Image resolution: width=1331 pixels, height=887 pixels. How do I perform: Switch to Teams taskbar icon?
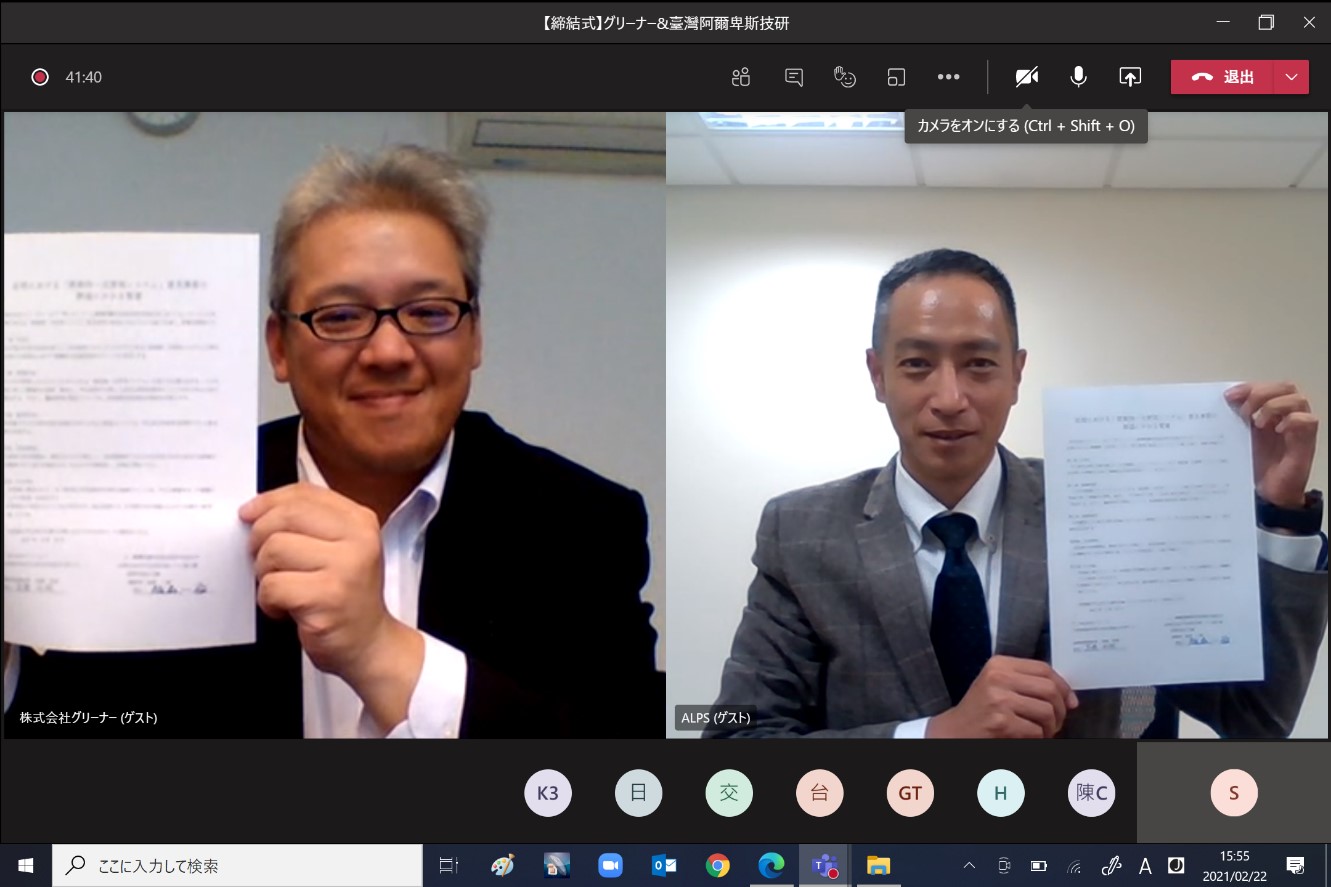(x=825, y=865)
